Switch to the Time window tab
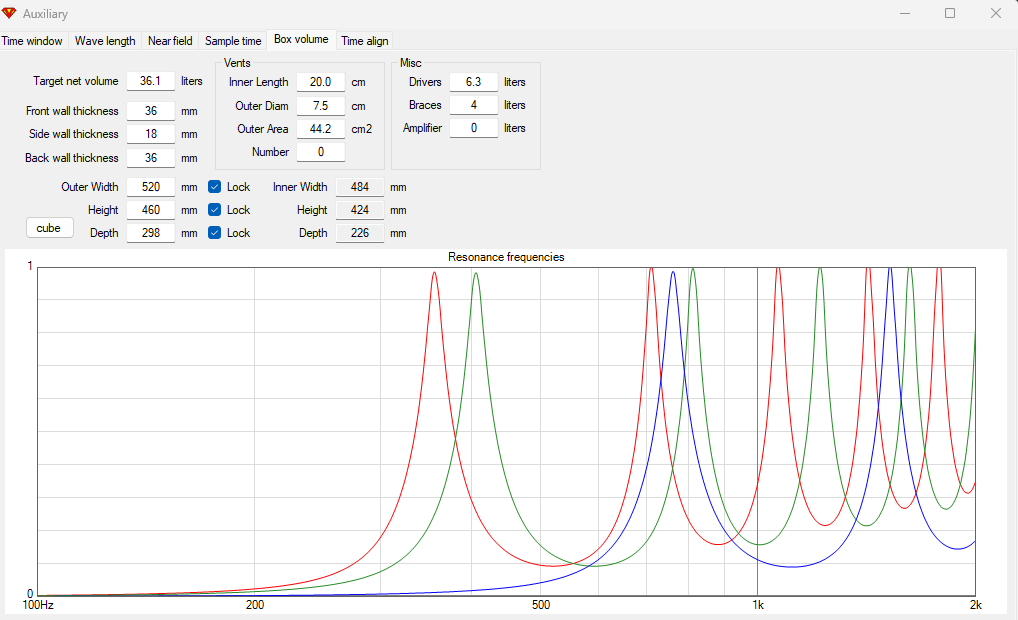The height and width of the screenshot is (620, 1018). 32,41
